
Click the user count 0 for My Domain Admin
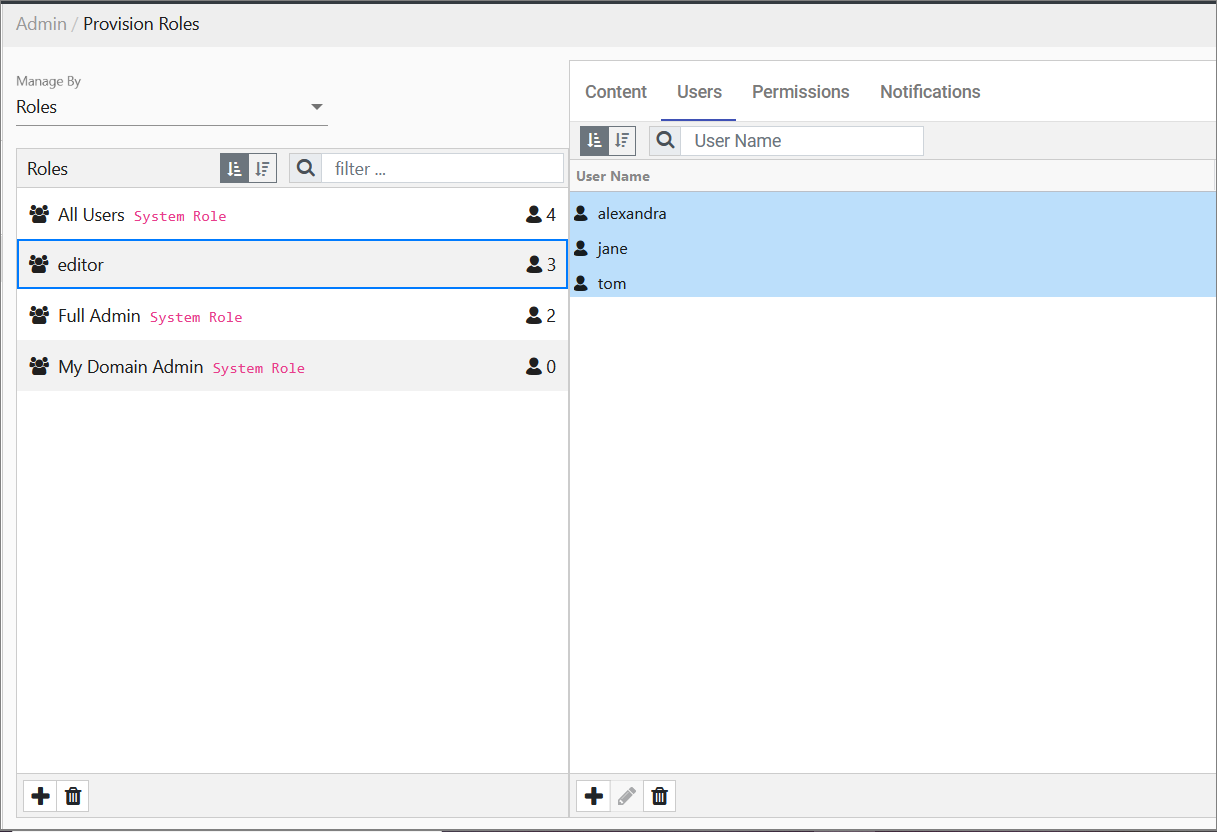click(541, 367)
